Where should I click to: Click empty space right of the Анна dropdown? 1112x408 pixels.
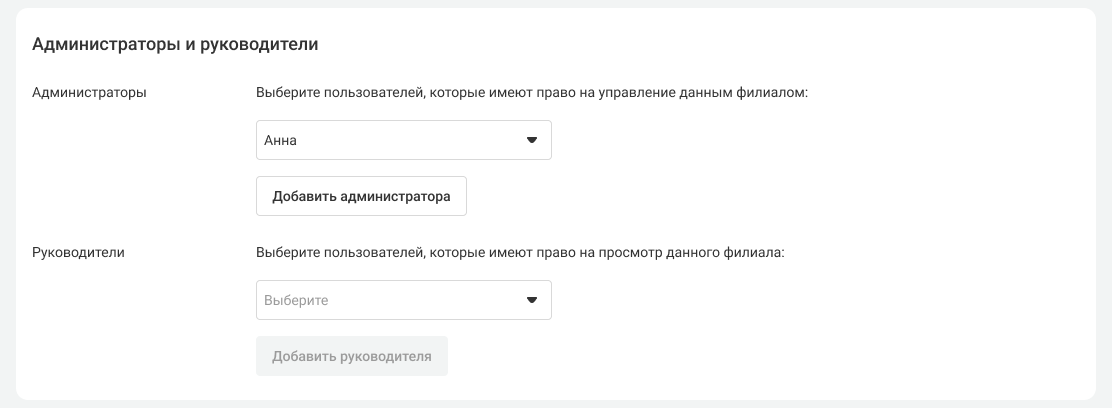coord(800,140)
